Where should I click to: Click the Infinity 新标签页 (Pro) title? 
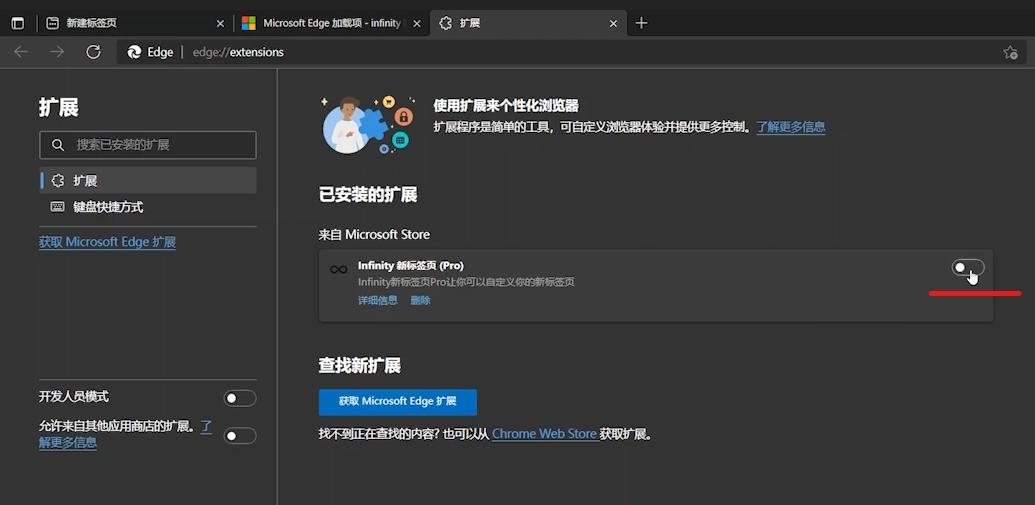coord(411,265)
